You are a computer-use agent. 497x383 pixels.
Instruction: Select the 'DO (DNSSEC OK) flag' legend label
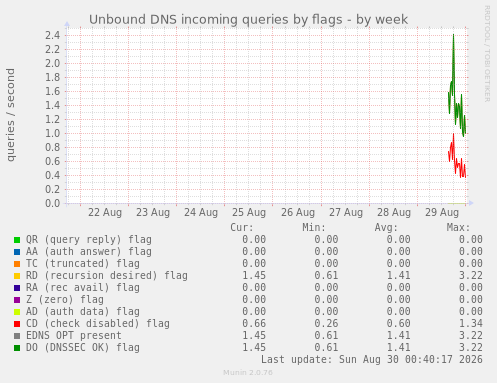click(83, 348)
